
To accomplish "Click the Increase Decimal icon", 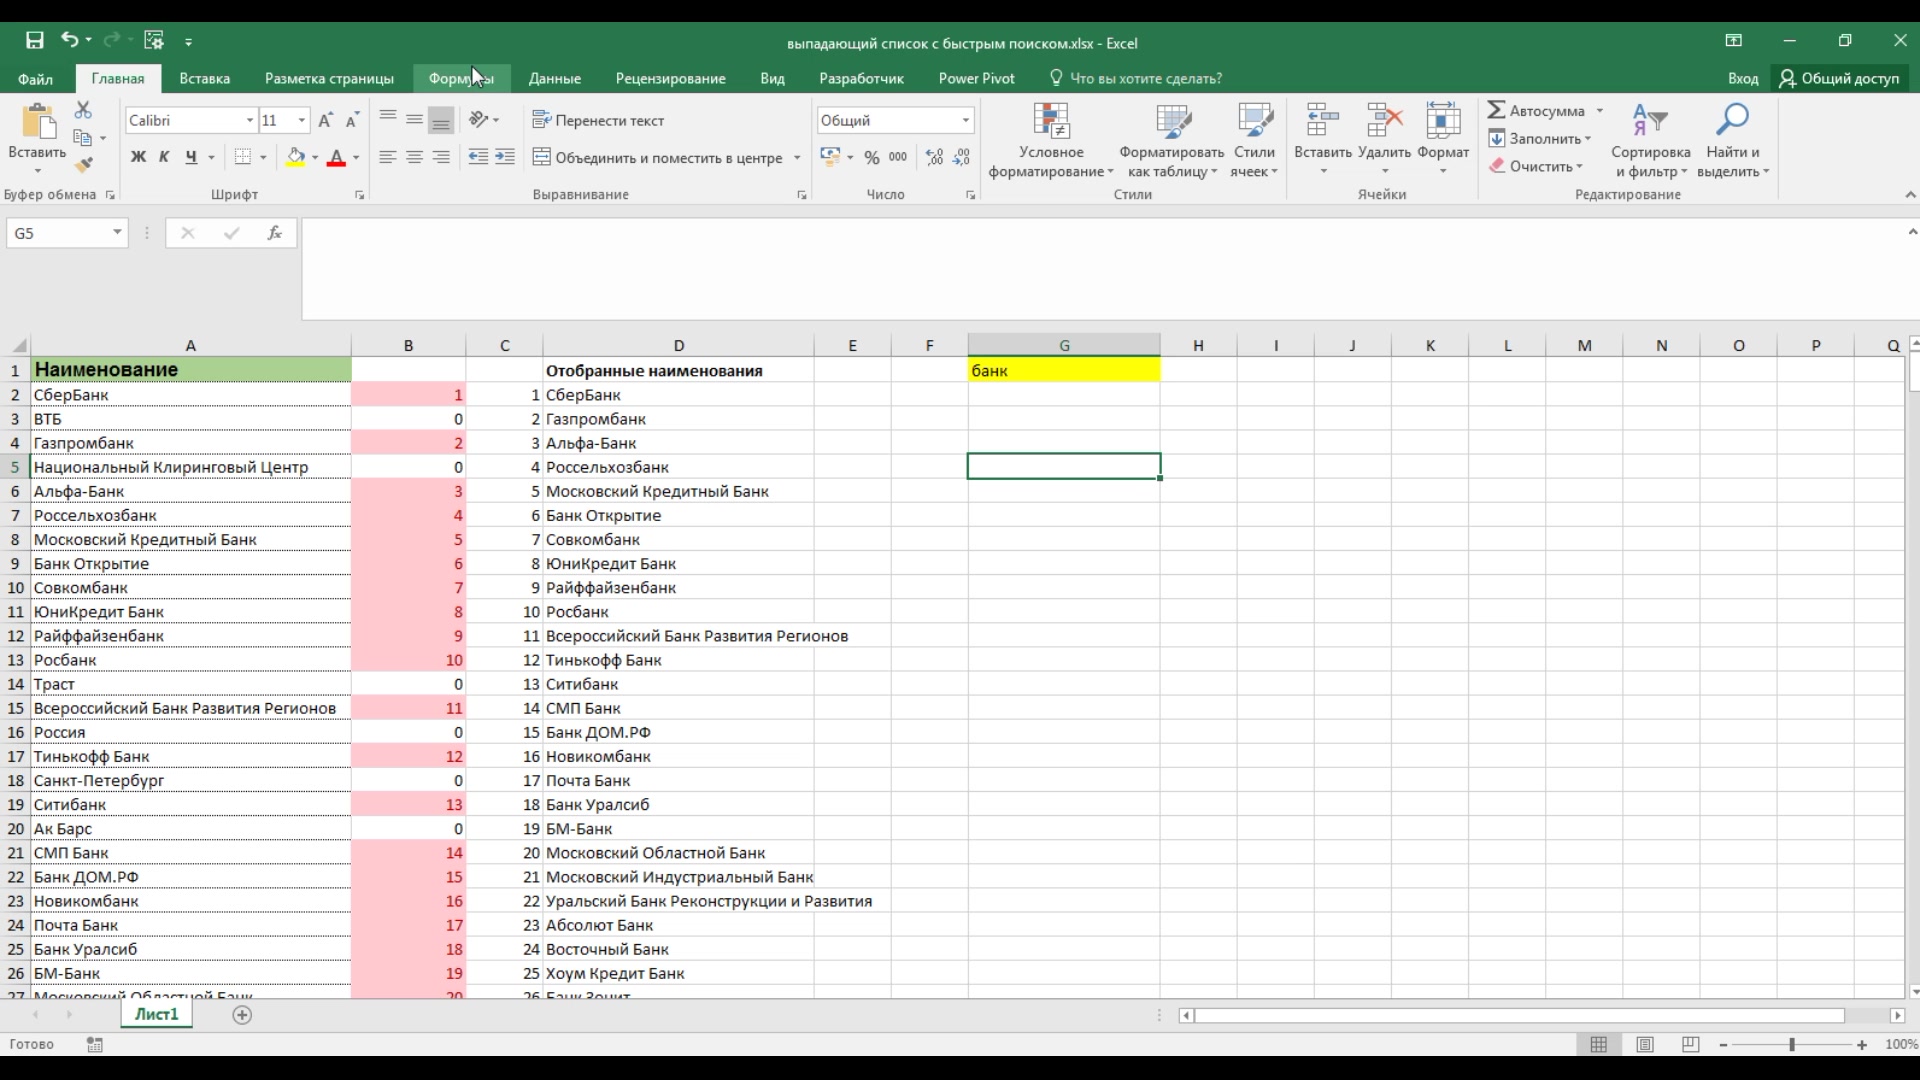I will [934, 157].
